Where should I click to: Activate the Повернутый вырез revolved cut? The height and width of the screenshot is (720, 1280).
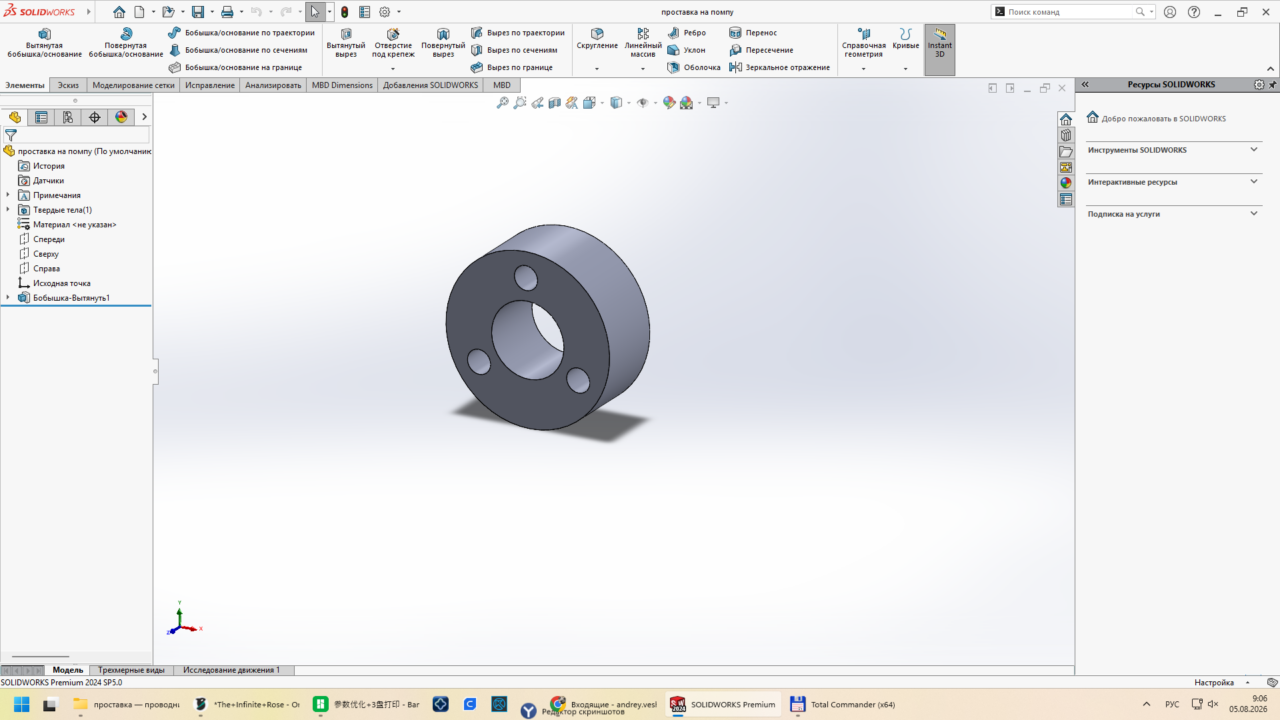coord(443,43)
